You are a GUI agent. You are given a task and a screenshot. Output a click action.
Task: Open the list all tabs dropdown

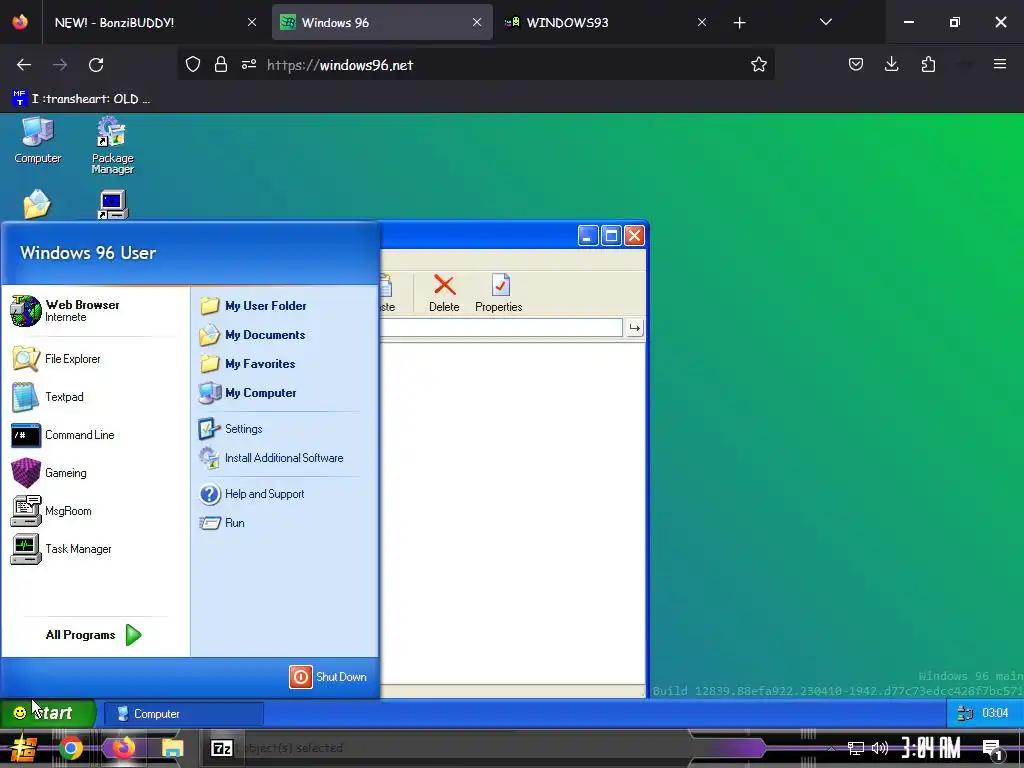825,22
